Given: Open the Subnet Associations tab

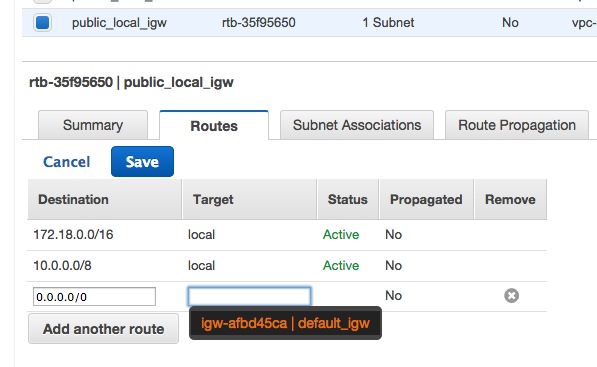Looking at the screenshot, I should 357,125.
